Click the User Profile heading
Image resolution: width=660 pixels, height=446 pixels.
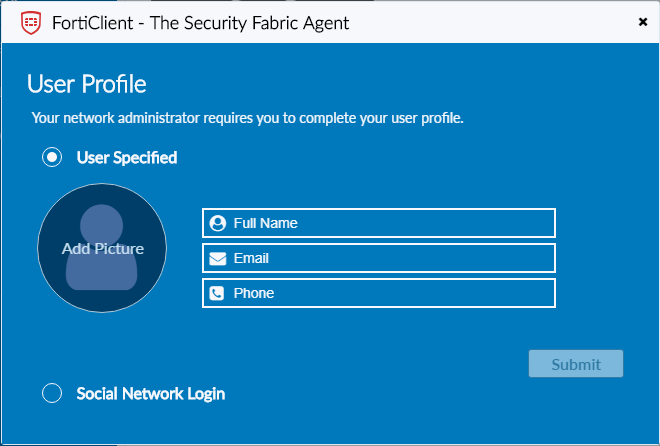(x=87, y=83)
